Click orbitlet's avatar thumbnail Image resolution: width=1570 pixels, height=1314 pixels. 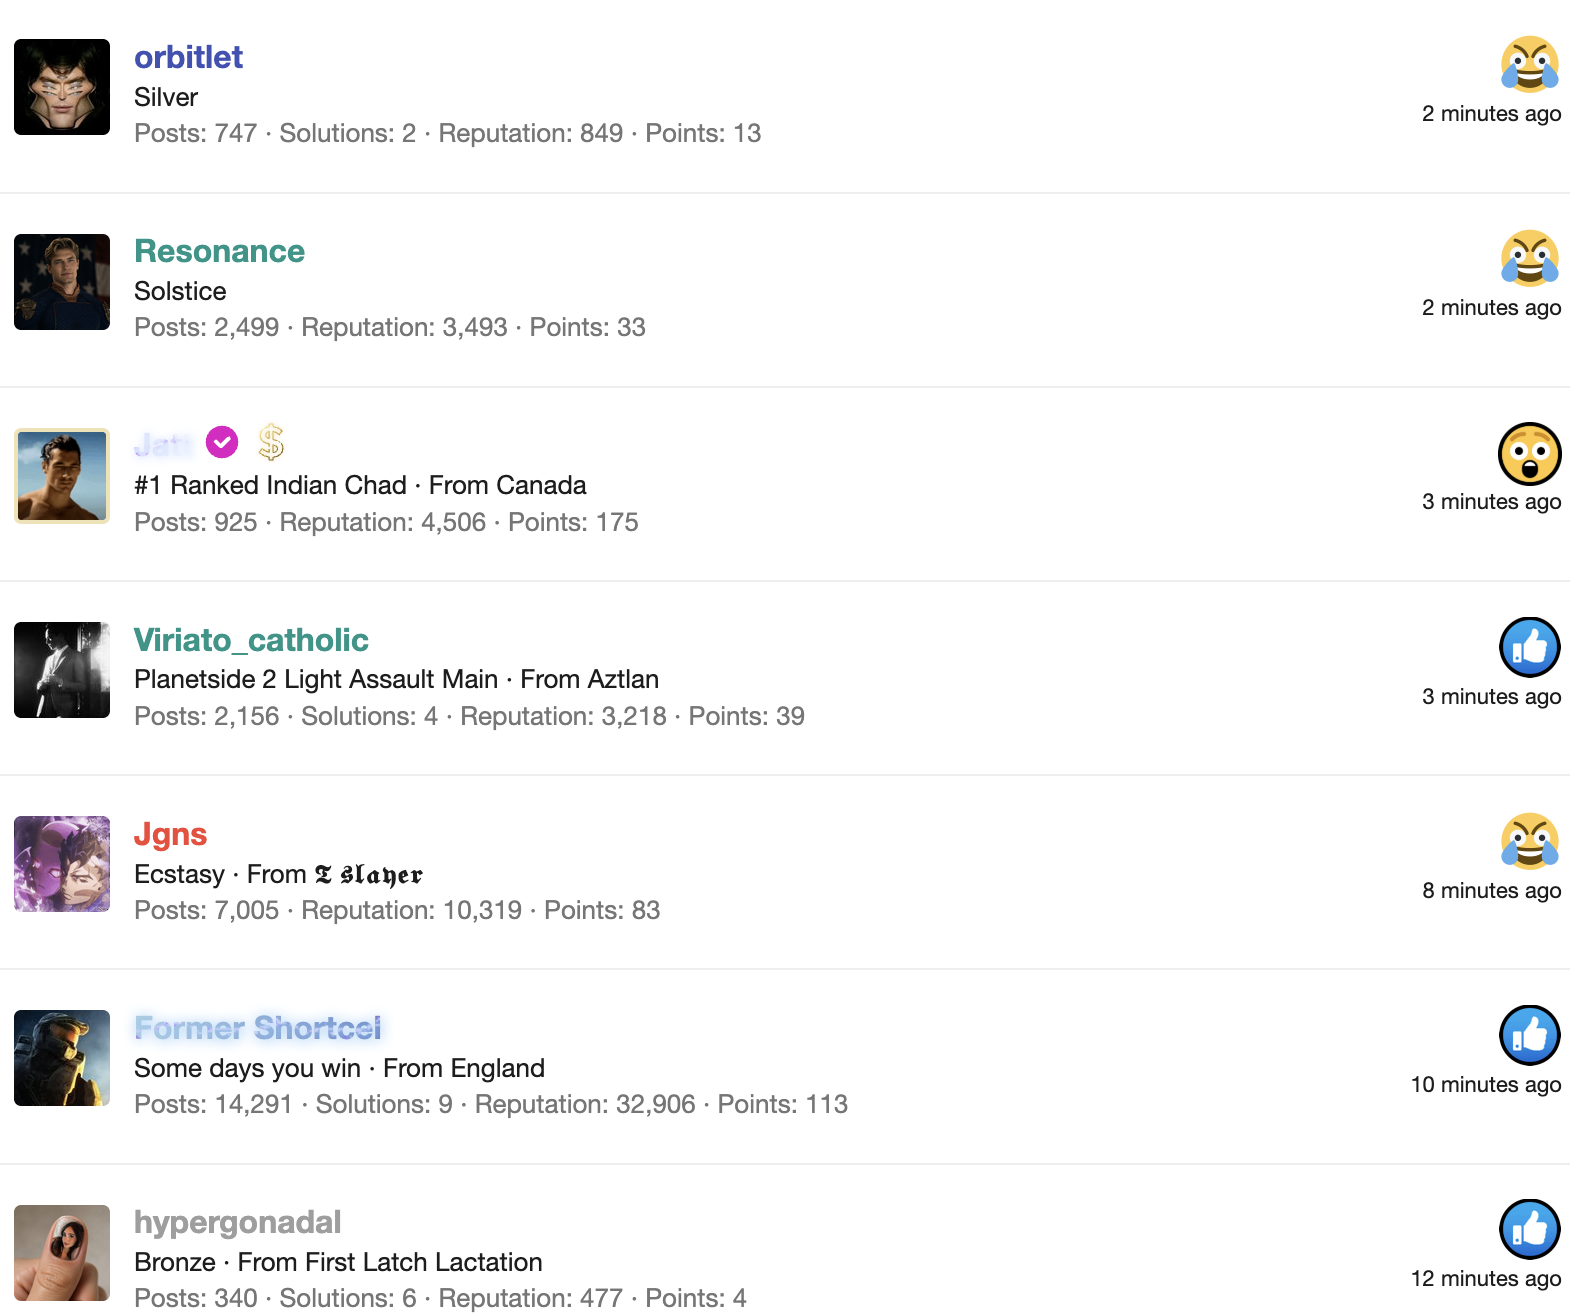click(x=62, y=87)
